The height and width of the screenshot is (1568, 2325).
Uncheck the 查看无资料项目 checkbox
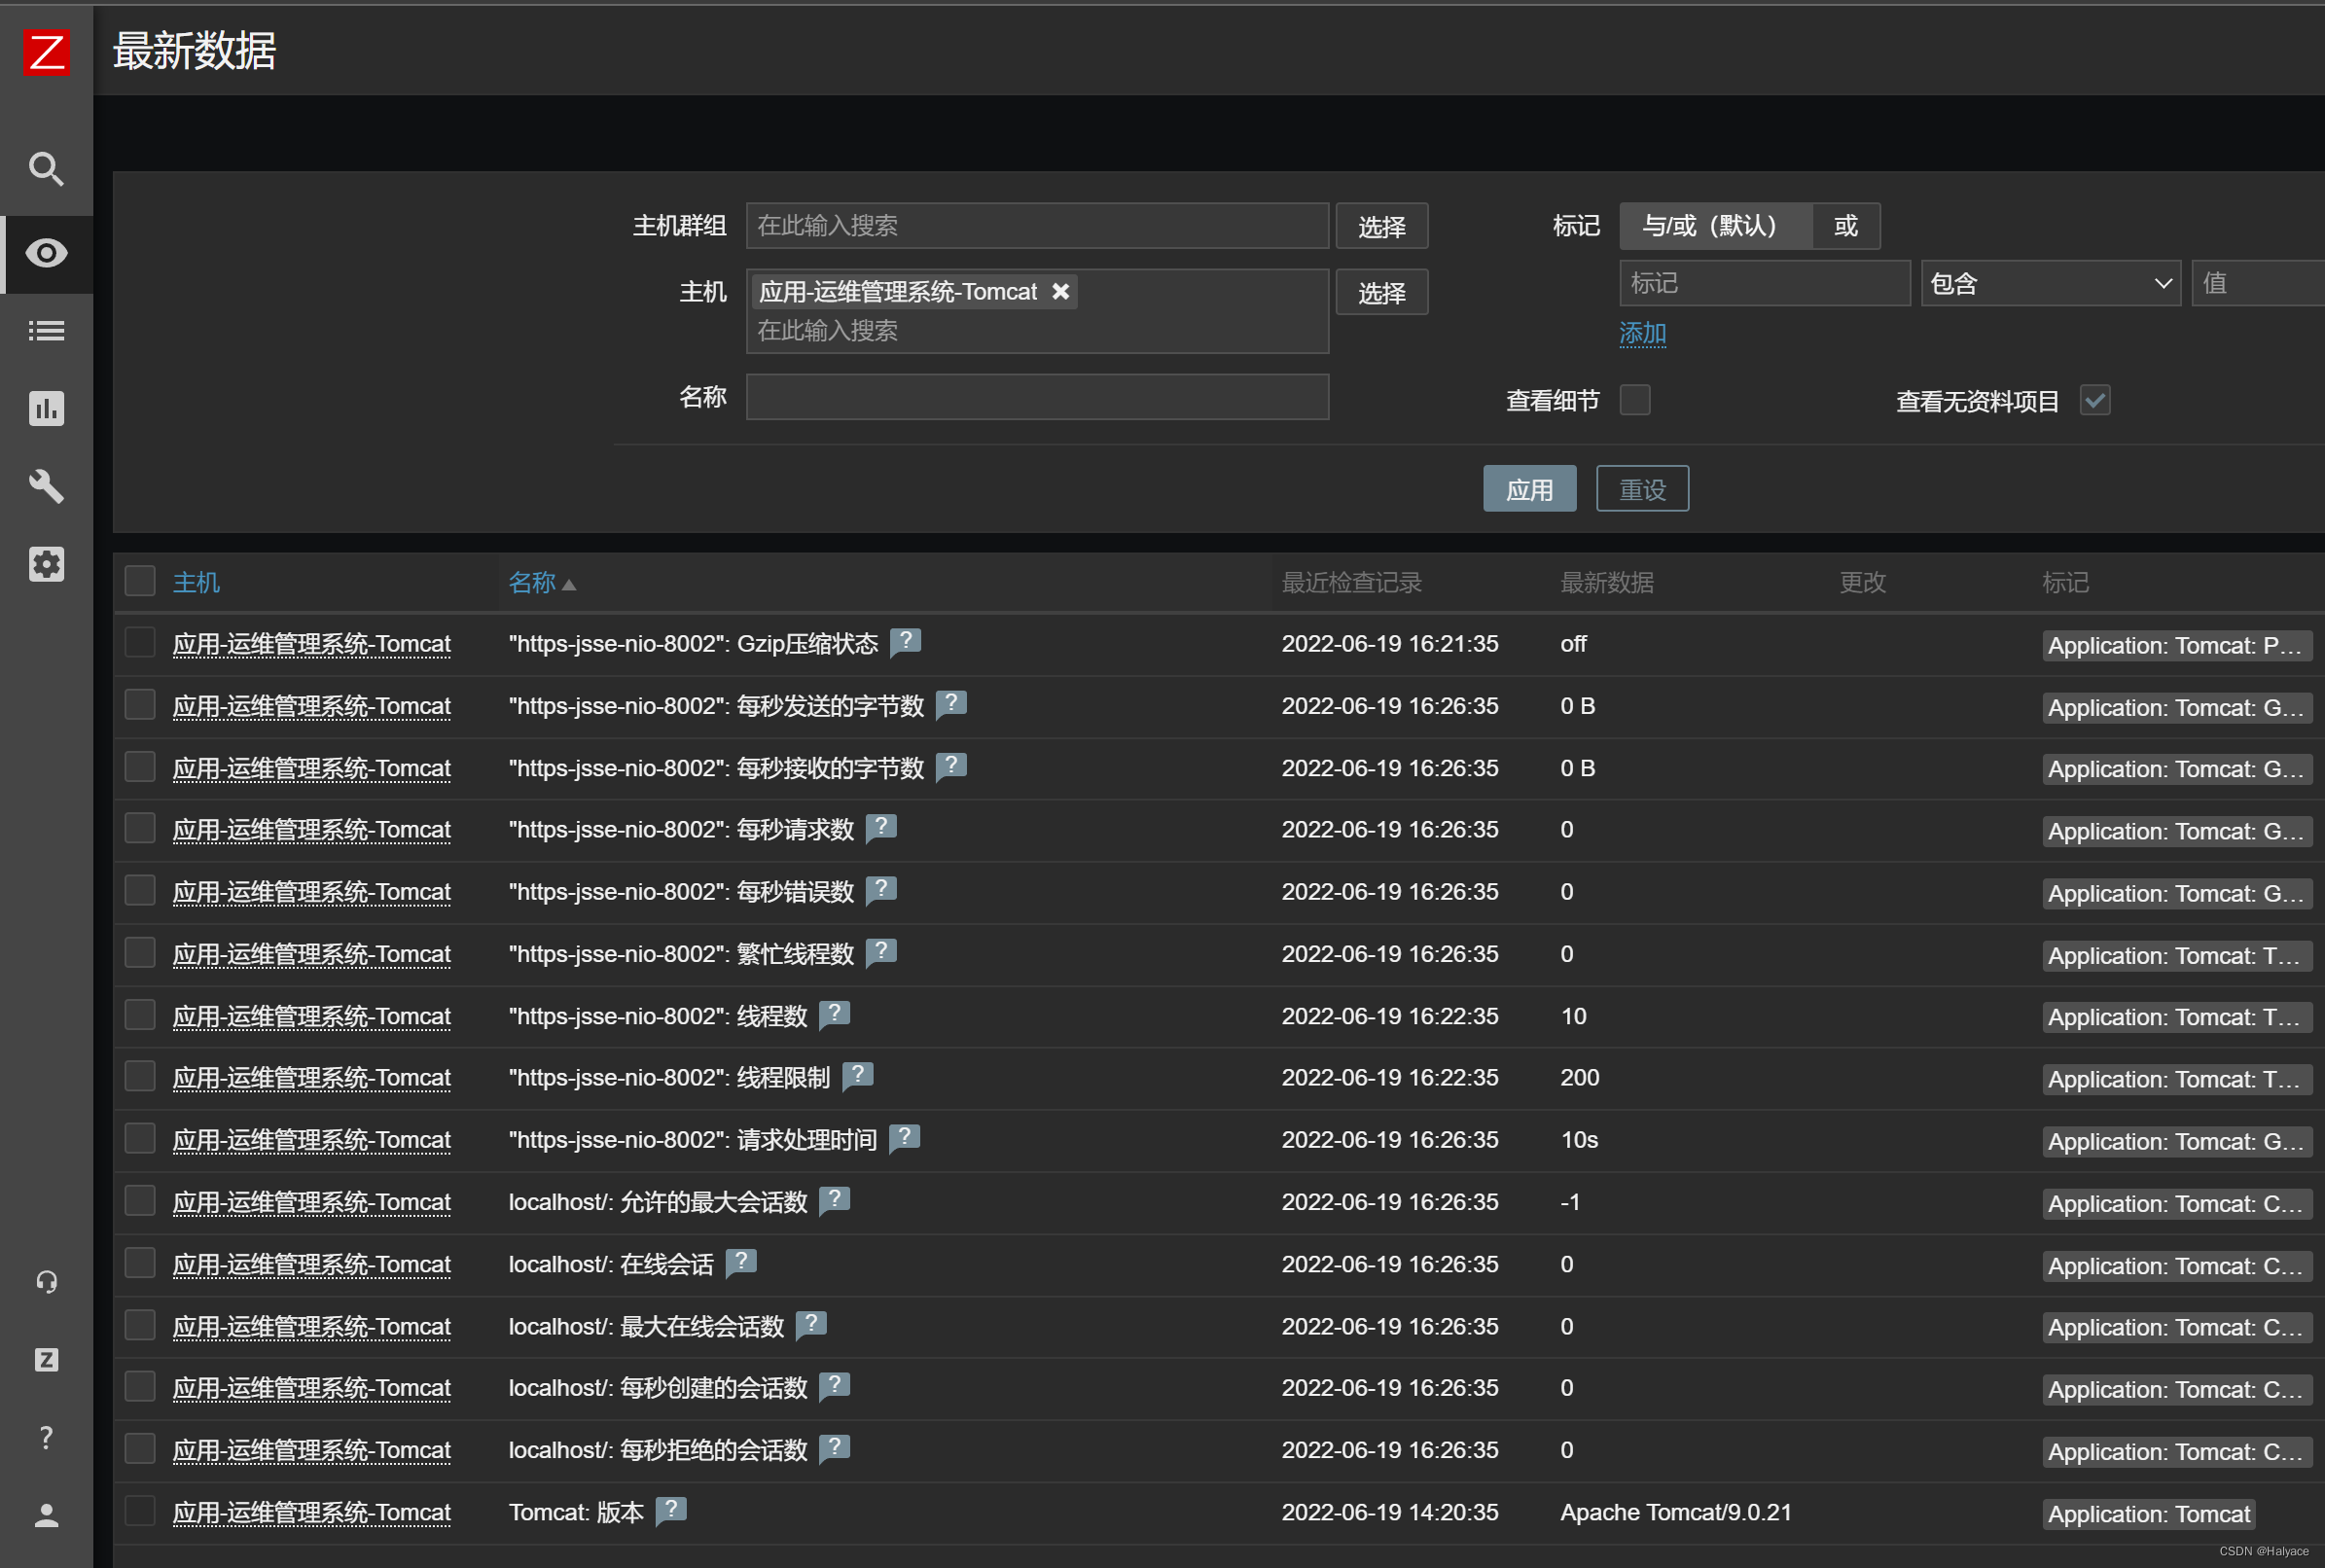coord(2094,400)
